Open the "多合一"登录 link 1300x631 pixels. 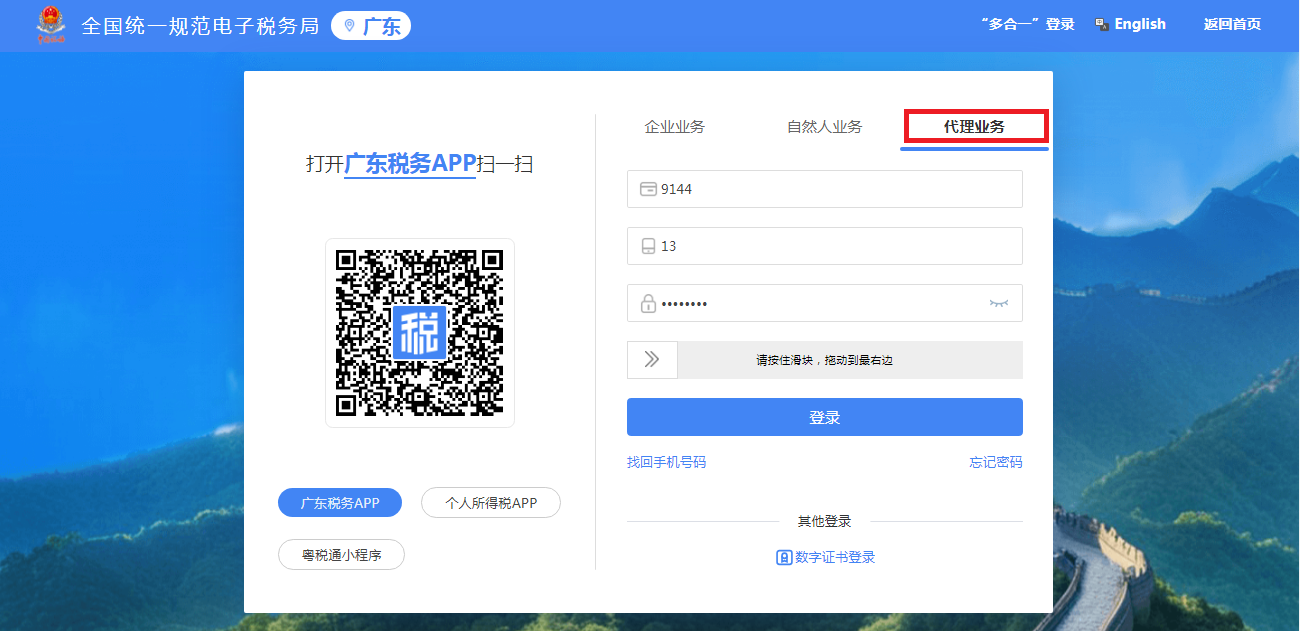[x=1027, y=24]
